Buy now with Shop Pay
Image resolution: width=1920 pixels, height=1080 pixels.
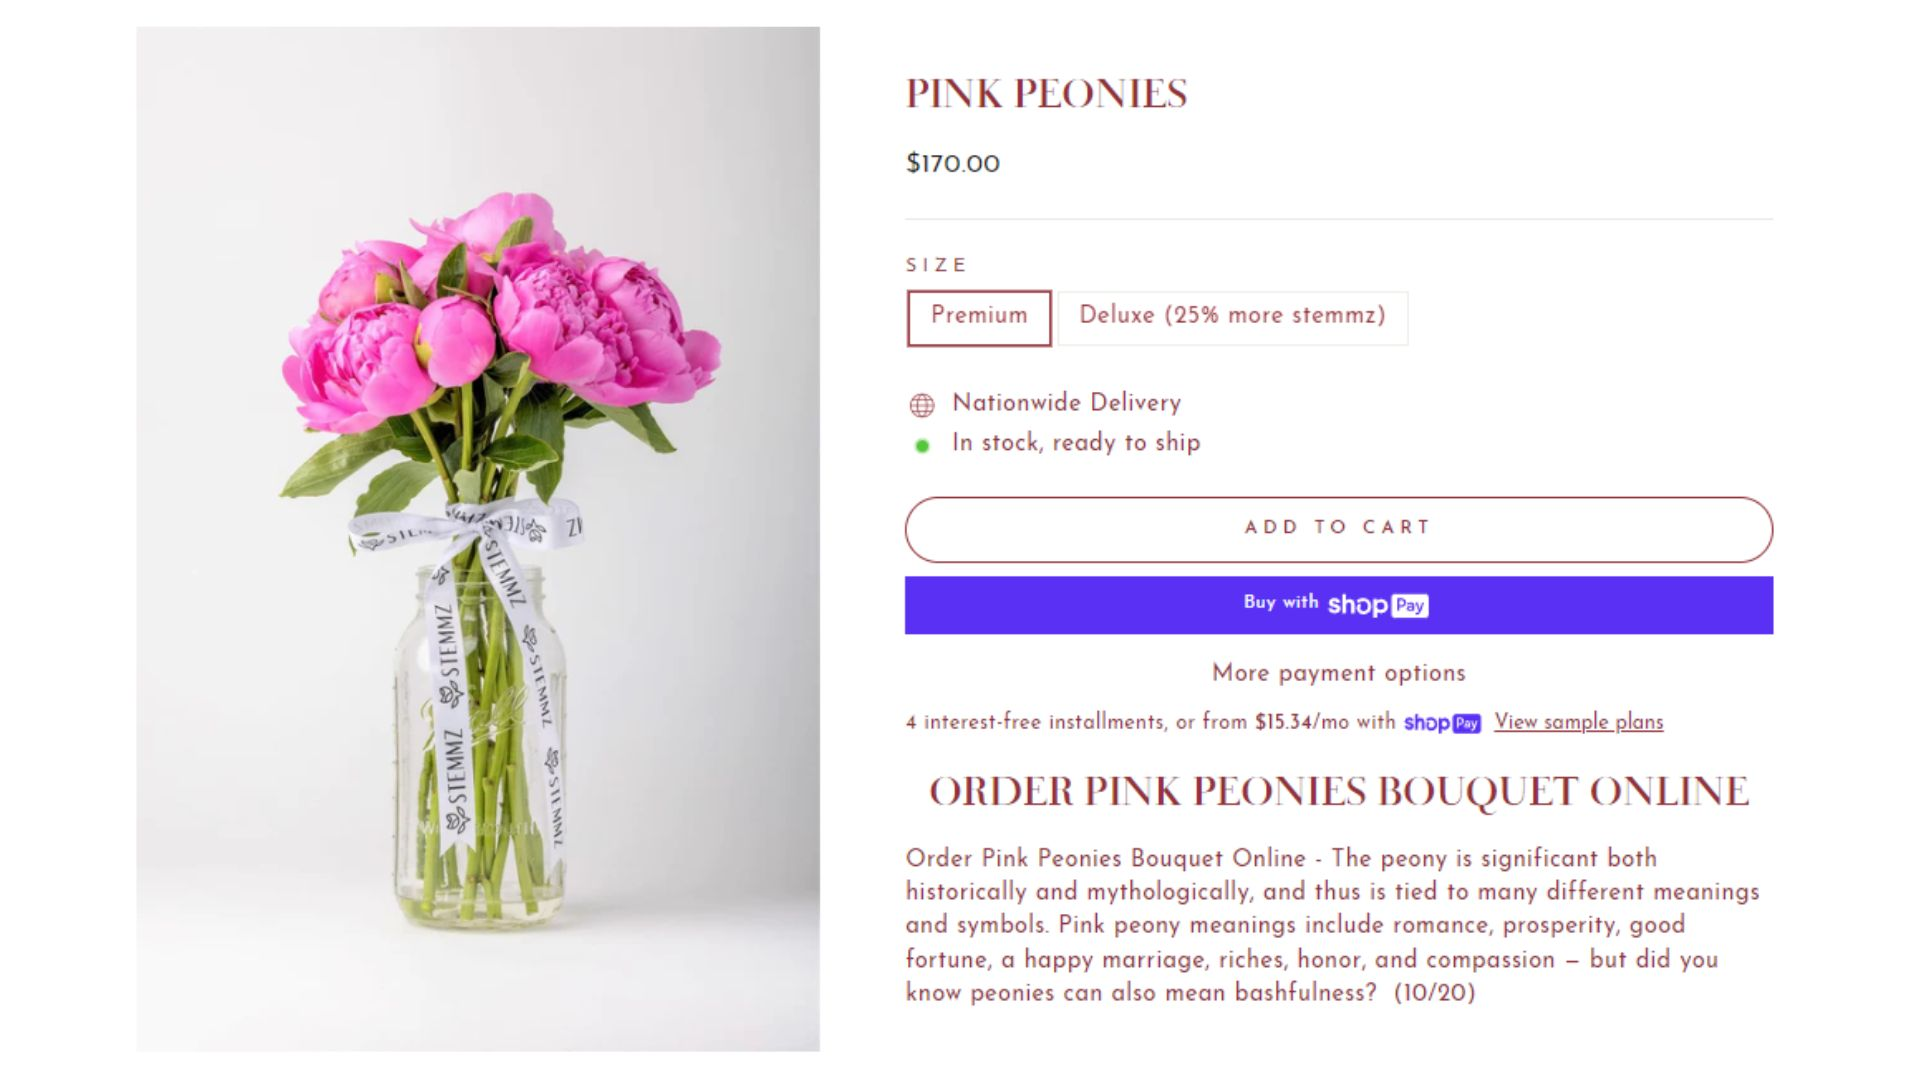click(x=1338, y=605)
